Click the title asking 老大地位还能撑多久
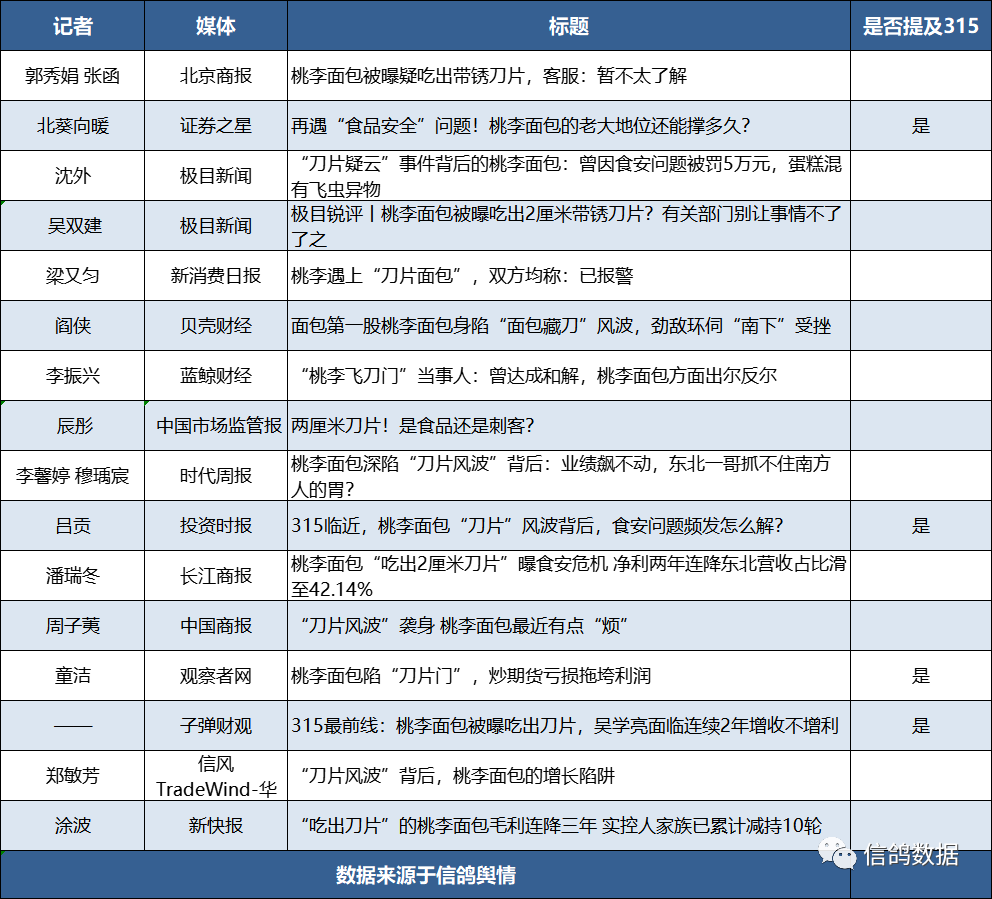The image size is (992, 899). coord(569,126)
